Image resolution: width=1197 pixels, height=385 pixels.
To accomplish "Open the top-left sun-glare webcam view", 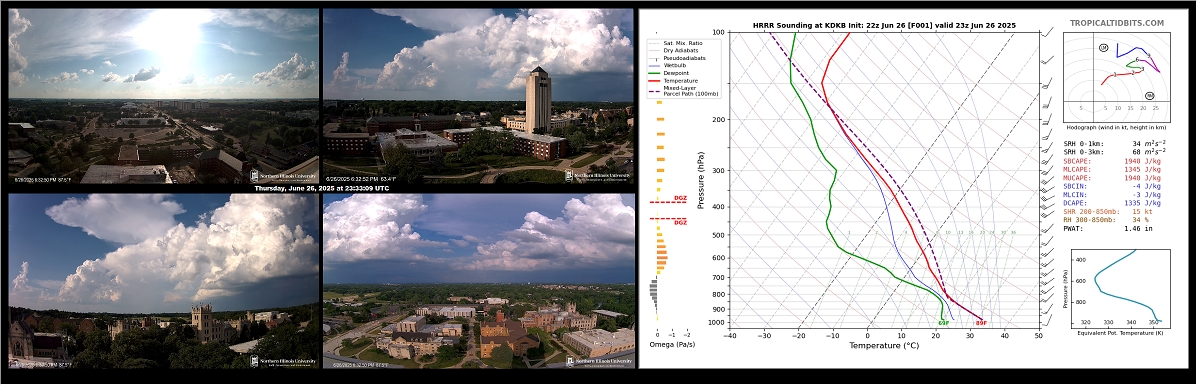I will tap(163, 96).
